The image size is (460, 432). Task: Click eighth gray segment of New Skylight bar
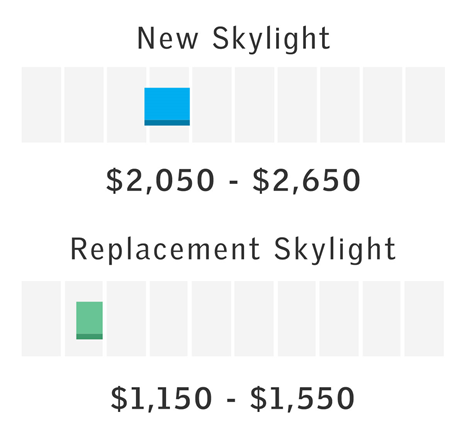(x=340, y=105)
